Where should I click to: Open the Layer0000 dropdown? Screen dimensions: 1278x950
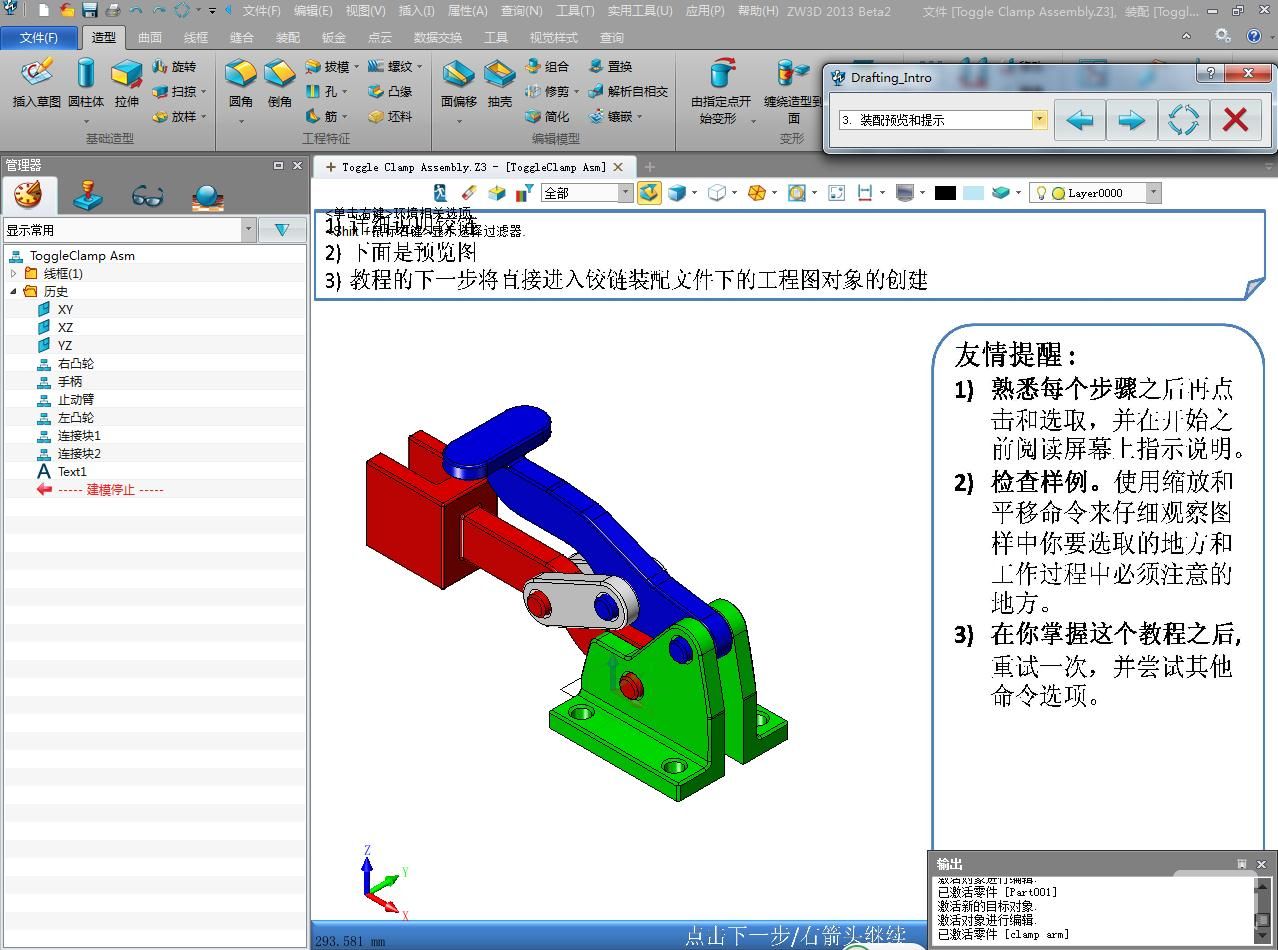click(x=1153, y=193)
